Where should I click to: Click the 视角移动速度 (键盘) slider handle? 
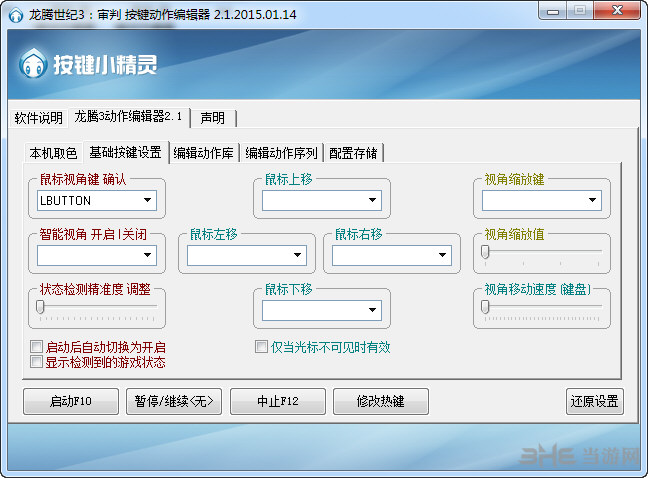click(x=485, y=307)
